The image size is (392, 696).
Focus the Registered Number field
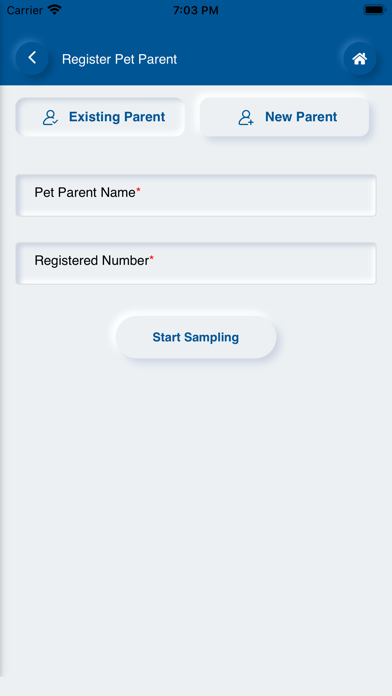196,264
